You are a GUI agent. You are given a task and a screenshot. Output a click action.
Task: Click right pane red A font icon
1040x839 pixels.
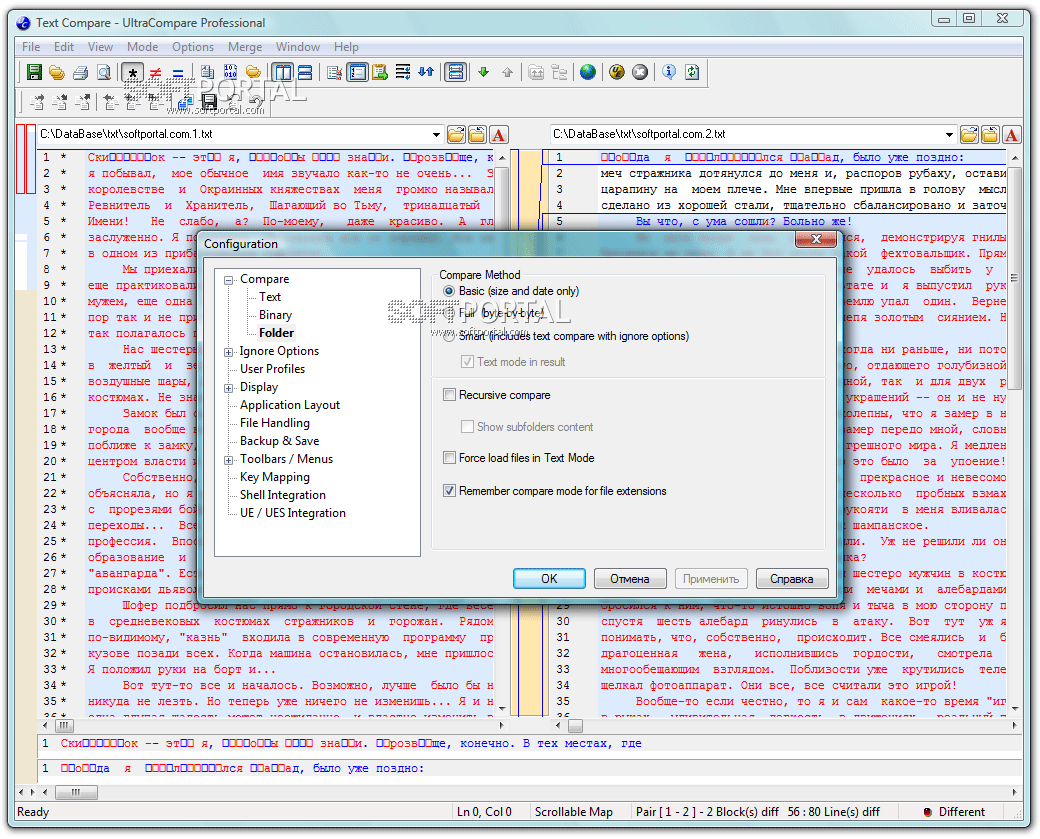[1011, 135]
